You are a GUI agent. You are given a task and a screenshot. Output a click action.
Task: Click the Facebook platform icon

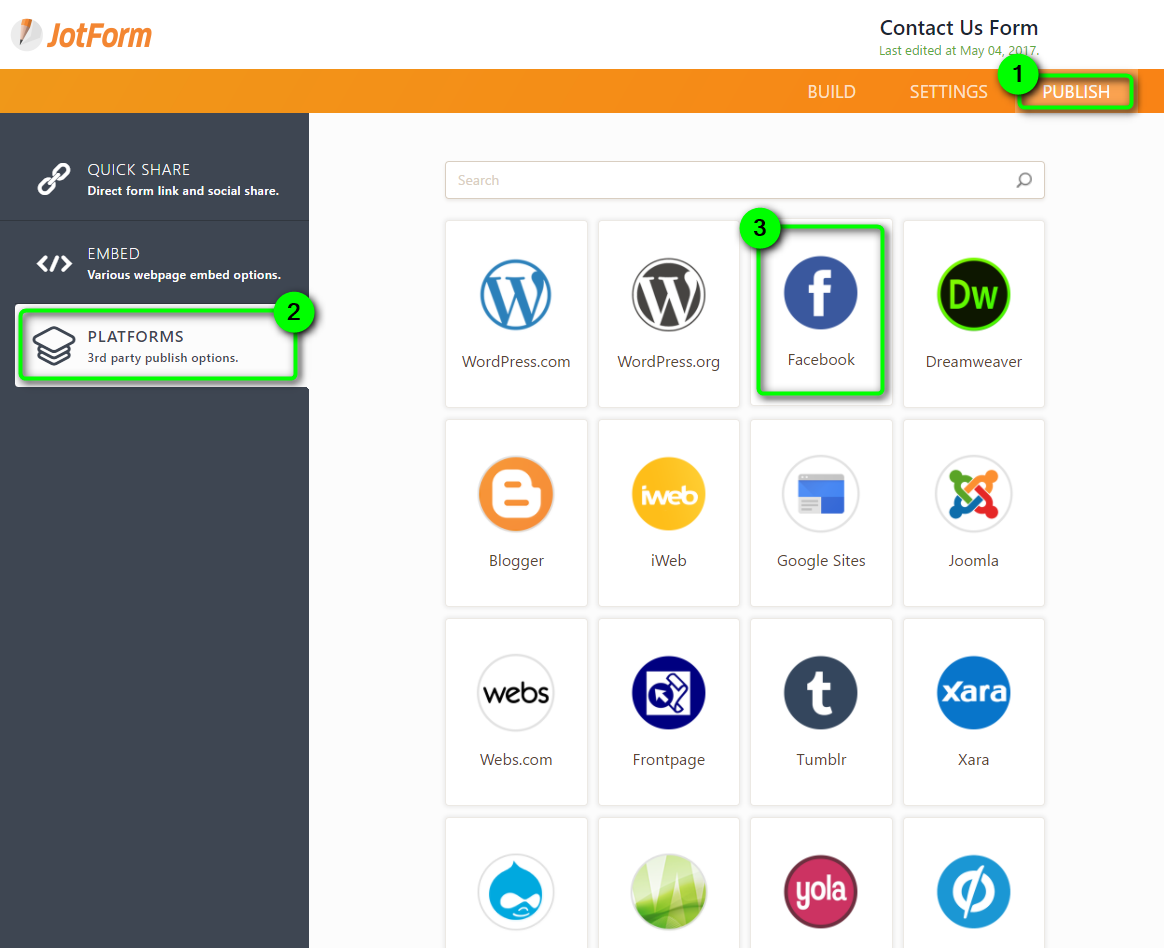click(820, 293)
